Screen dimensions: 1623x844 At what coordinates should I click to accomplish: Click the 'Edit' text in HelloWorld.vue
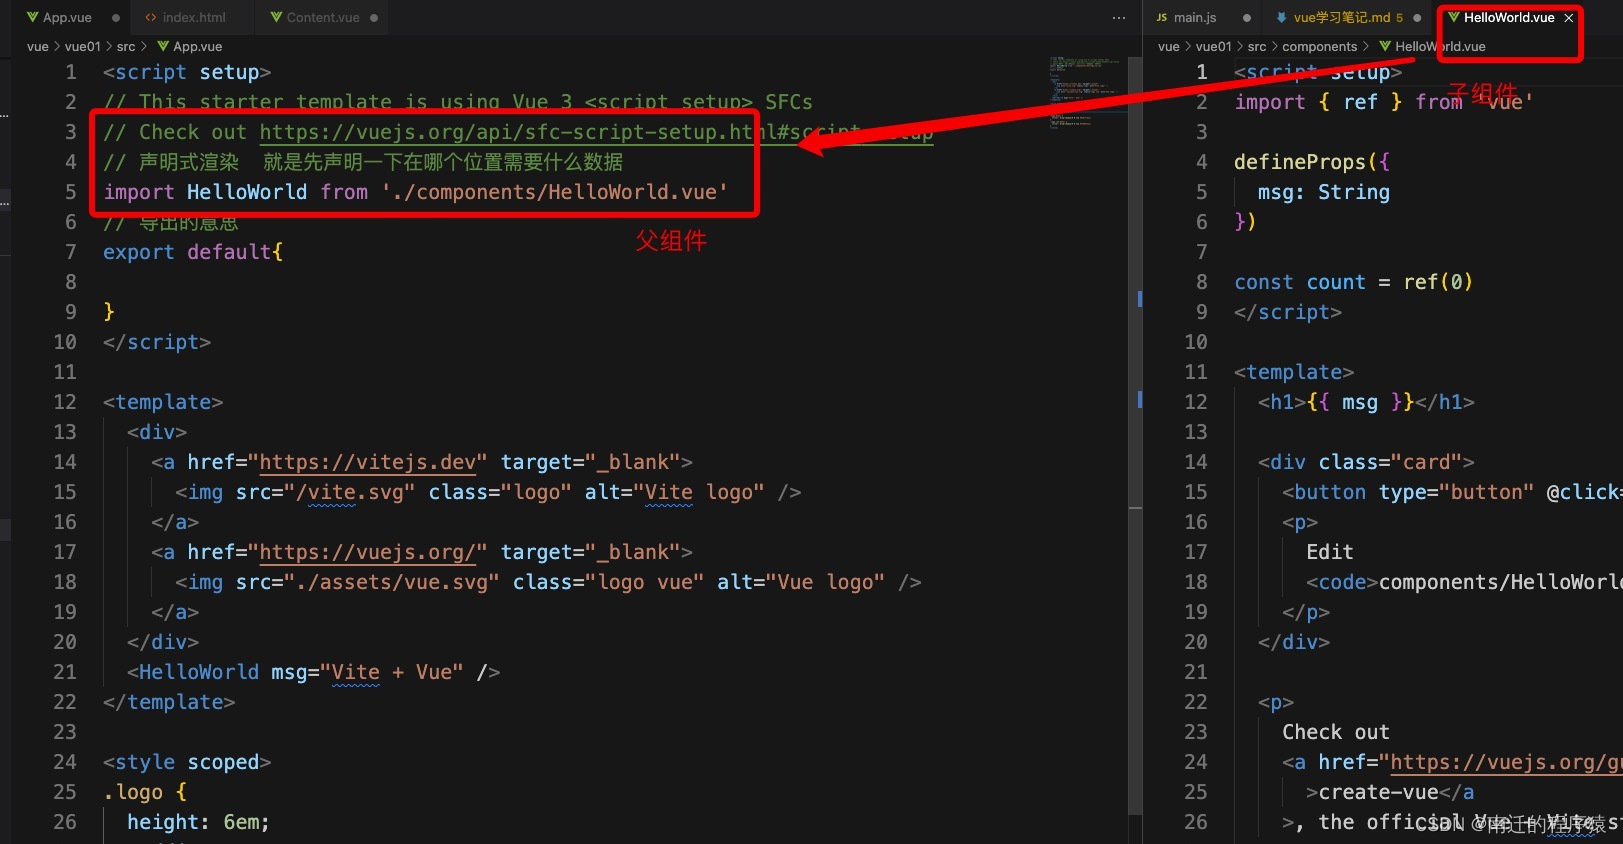pos(1330,552)
